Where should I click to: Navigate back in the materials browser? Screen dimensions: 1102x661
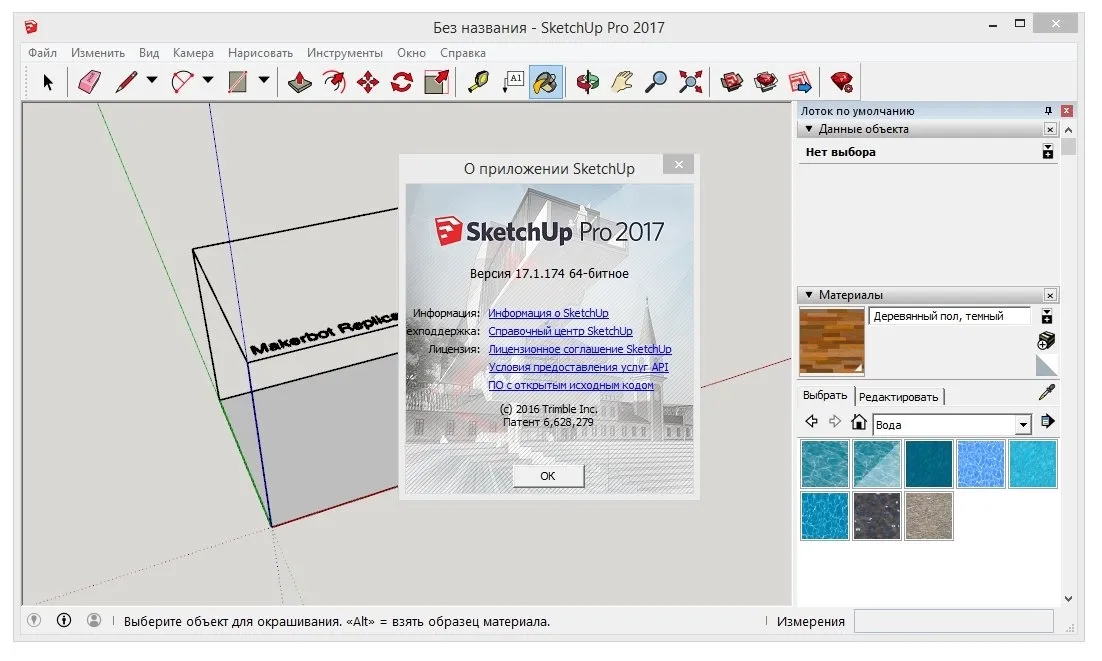(x=812, y=421)
